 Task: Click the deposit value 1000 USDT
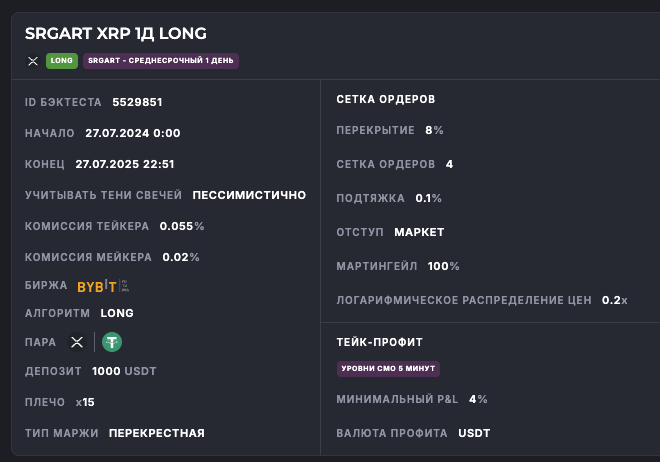[124, 372]
